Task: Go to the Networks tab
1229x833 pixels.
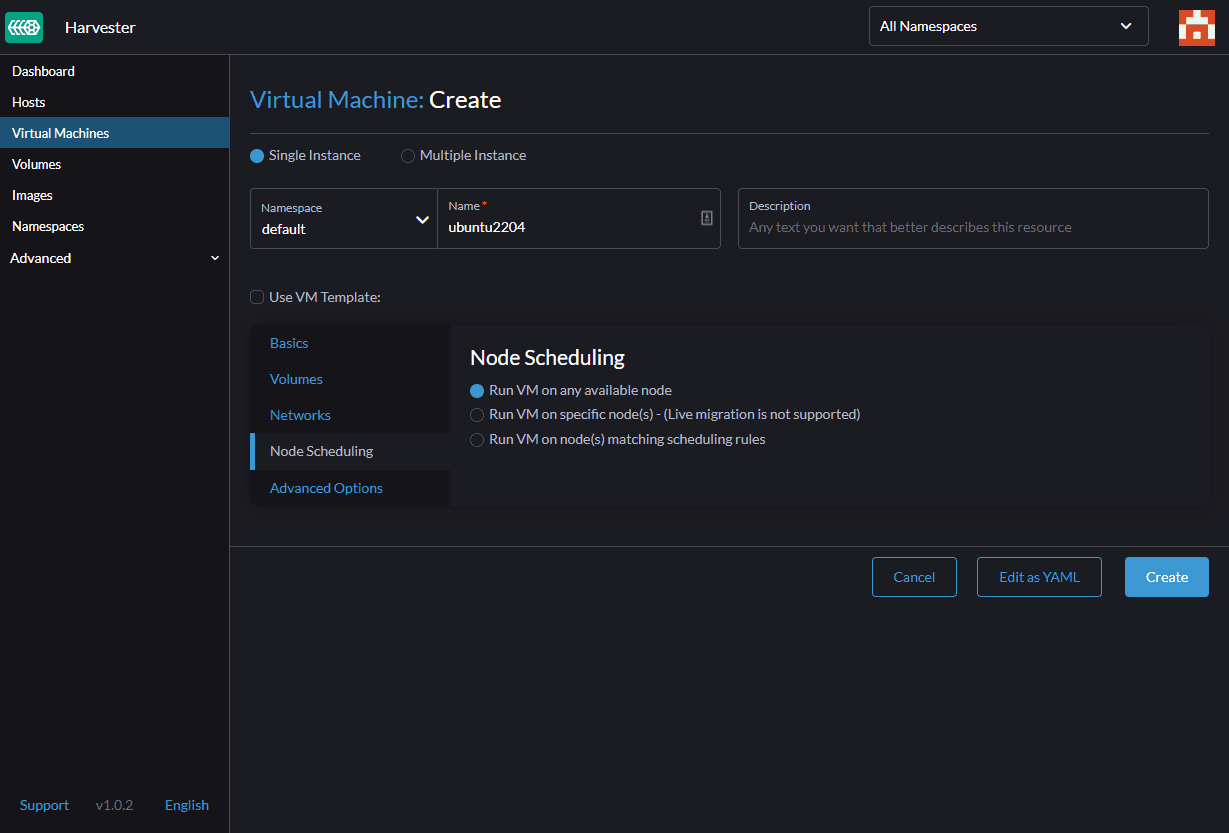Action: coord(300,415)
